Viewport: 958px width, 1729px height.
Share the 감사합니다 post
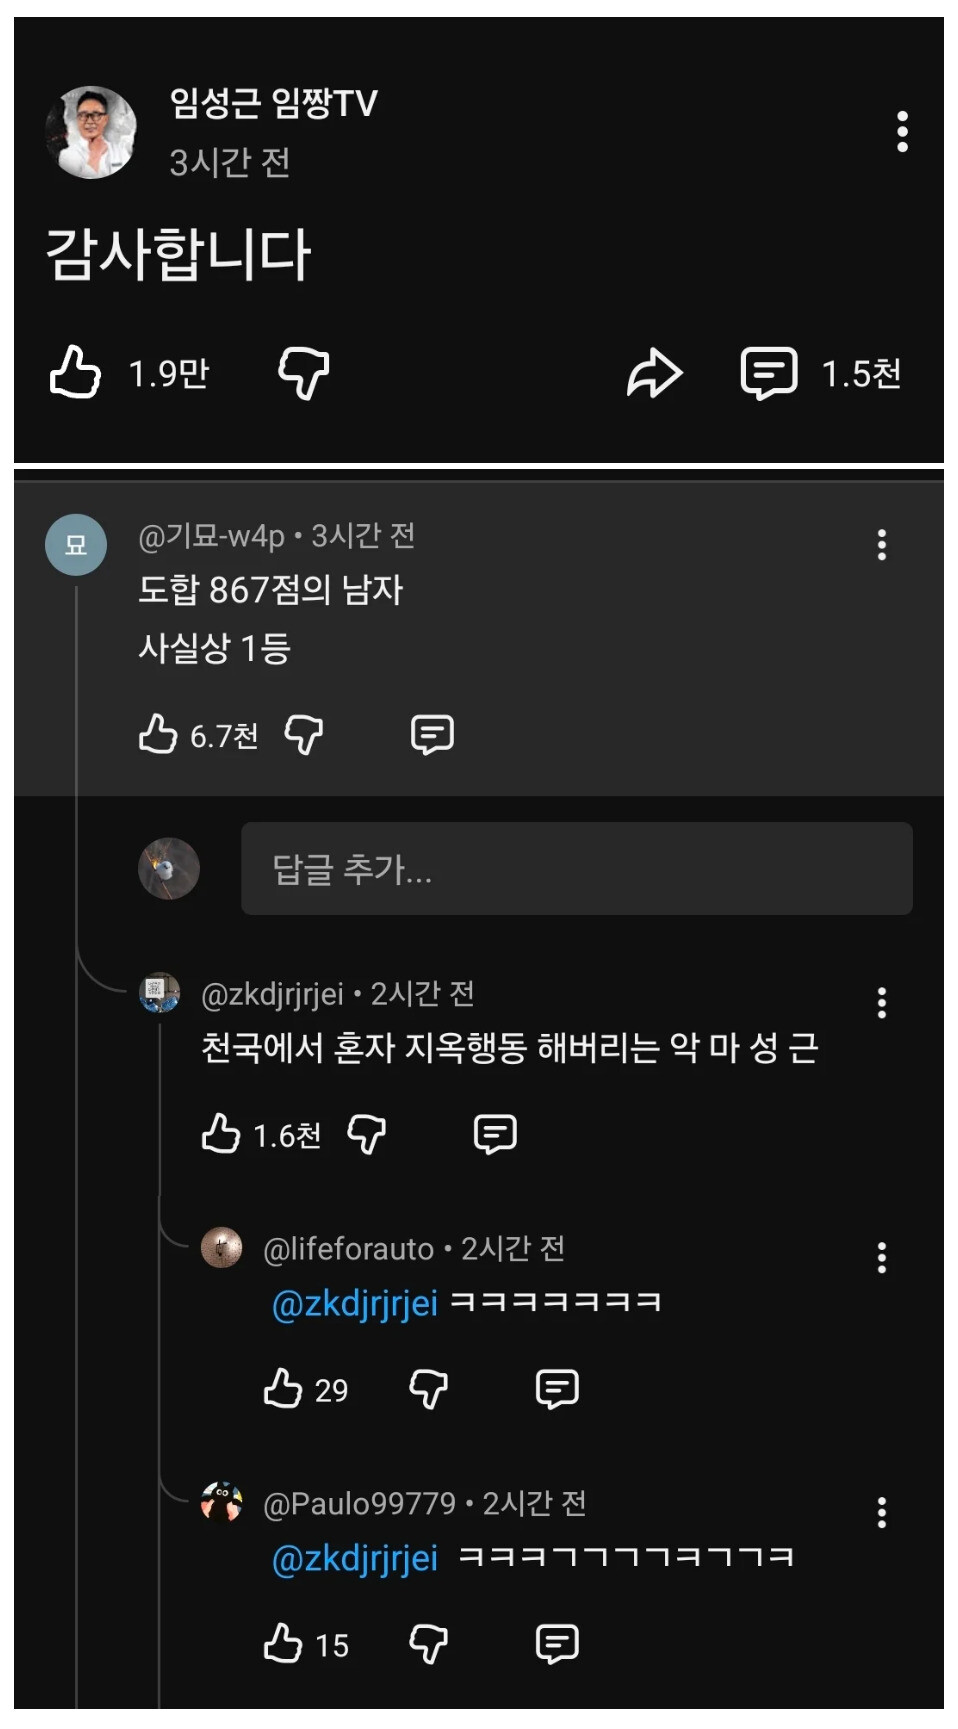pos(654,373)
